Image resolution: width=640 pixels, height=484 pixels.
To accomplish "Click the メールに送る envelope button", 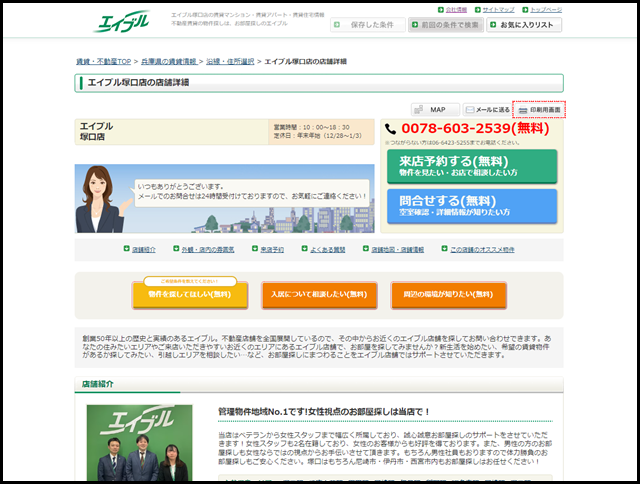I will [x=487, y=110].
